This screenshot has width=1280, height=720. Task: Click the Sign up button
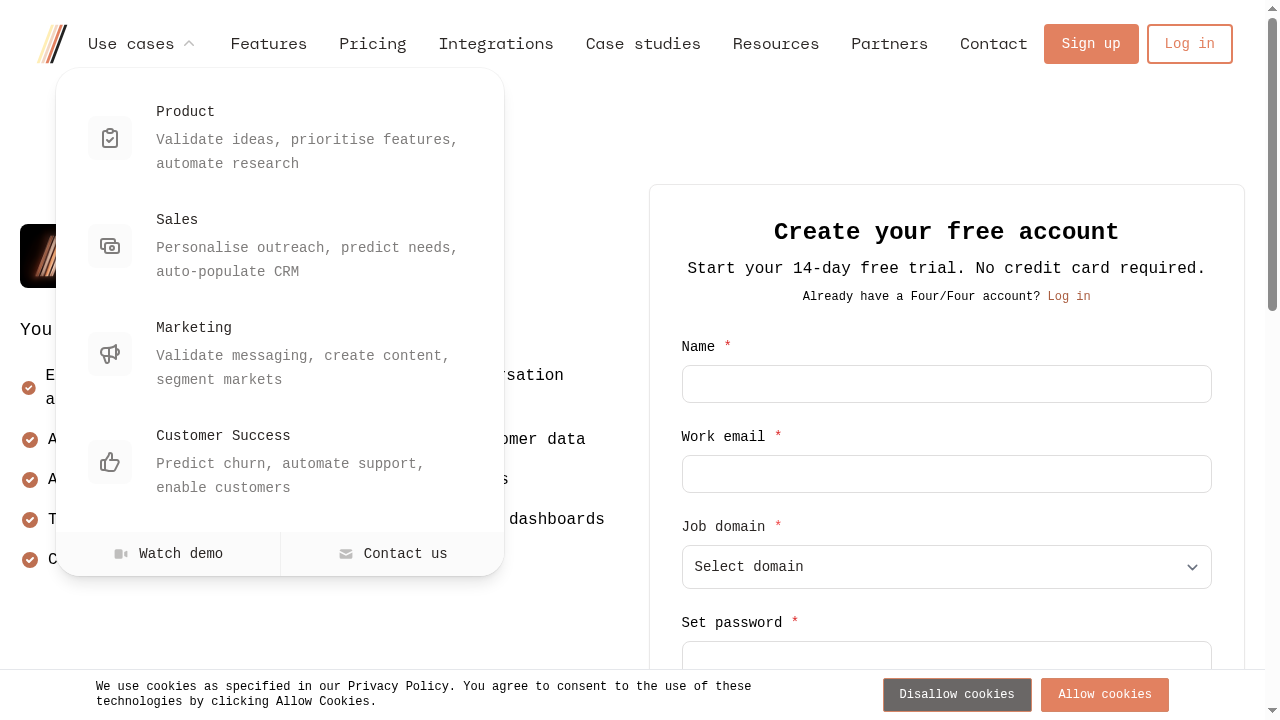[1091, 44]
